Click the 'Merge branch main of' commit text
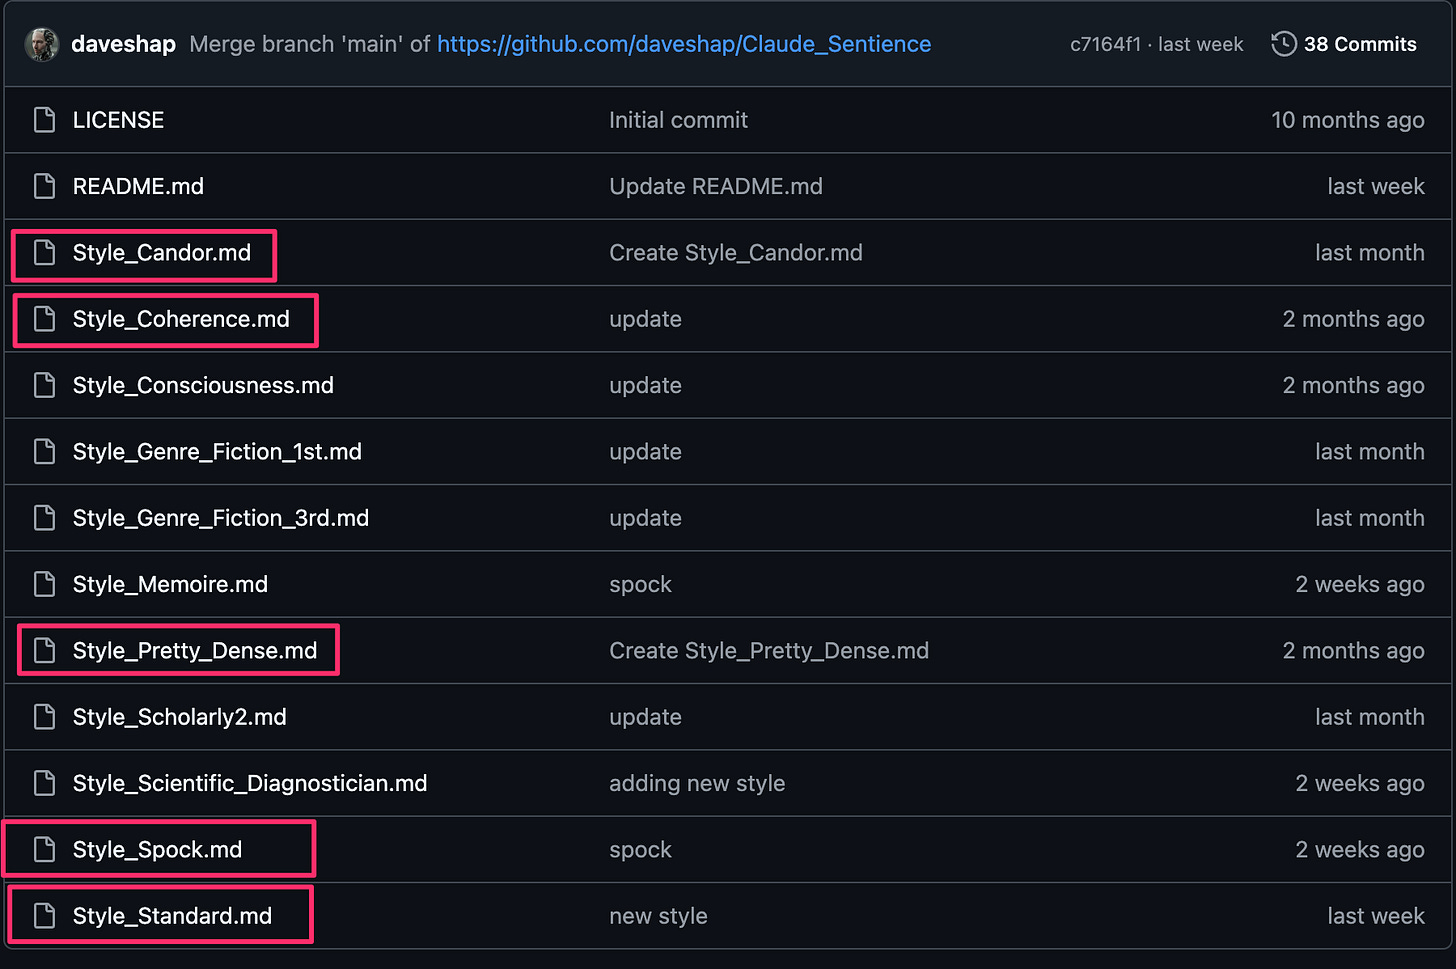 pos(309,44)
